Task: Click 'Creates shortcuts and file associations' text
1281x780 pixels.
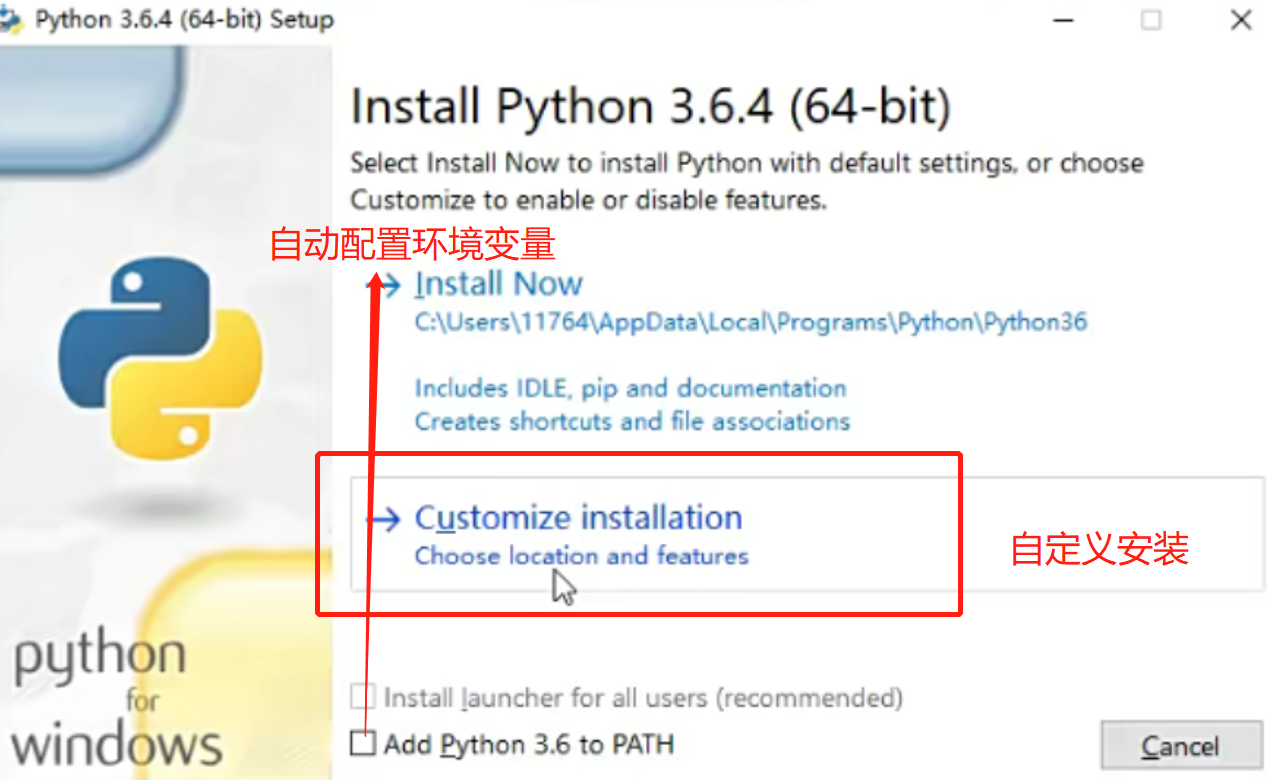Action: [632, 421]
